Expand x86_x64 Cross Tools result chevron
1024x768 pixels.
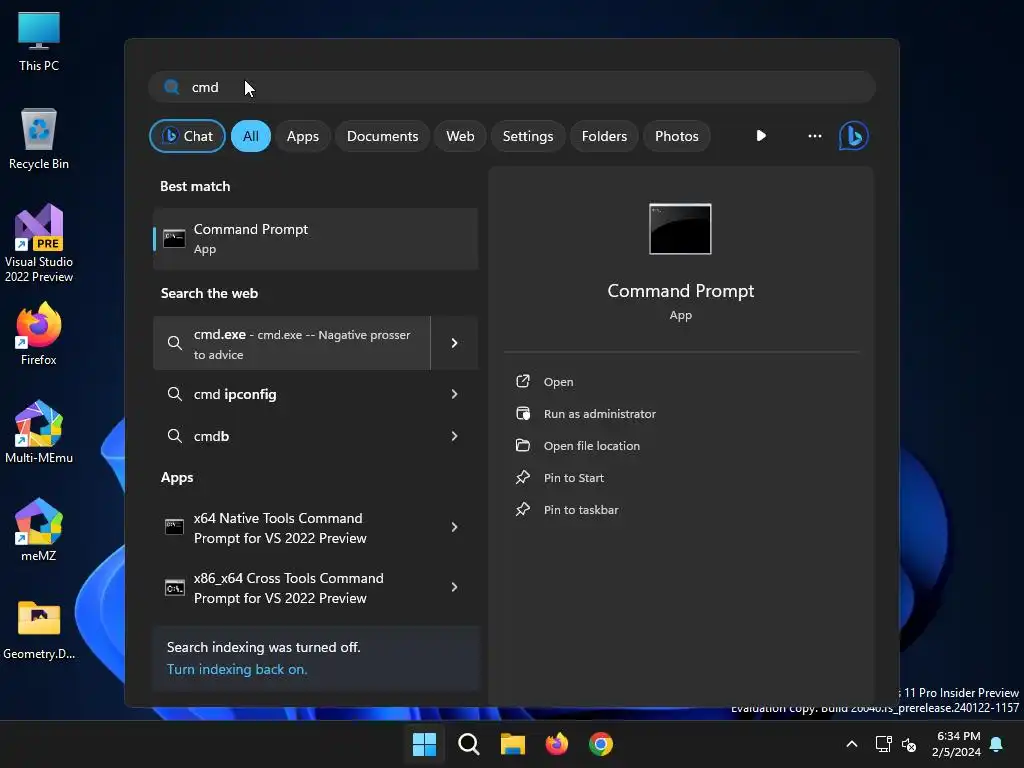(455, 587)
